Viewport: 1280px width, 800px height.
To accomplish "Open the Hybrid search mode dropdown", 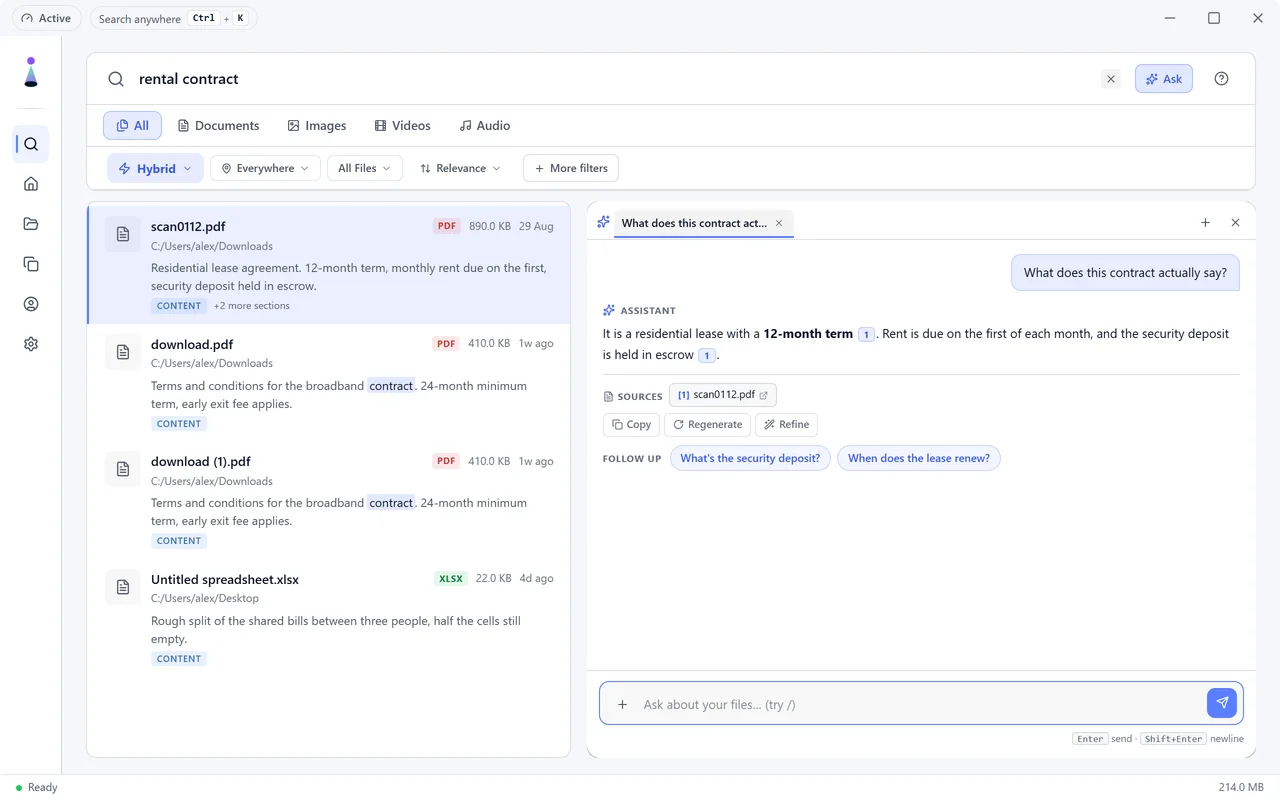I will coord(155,168).
